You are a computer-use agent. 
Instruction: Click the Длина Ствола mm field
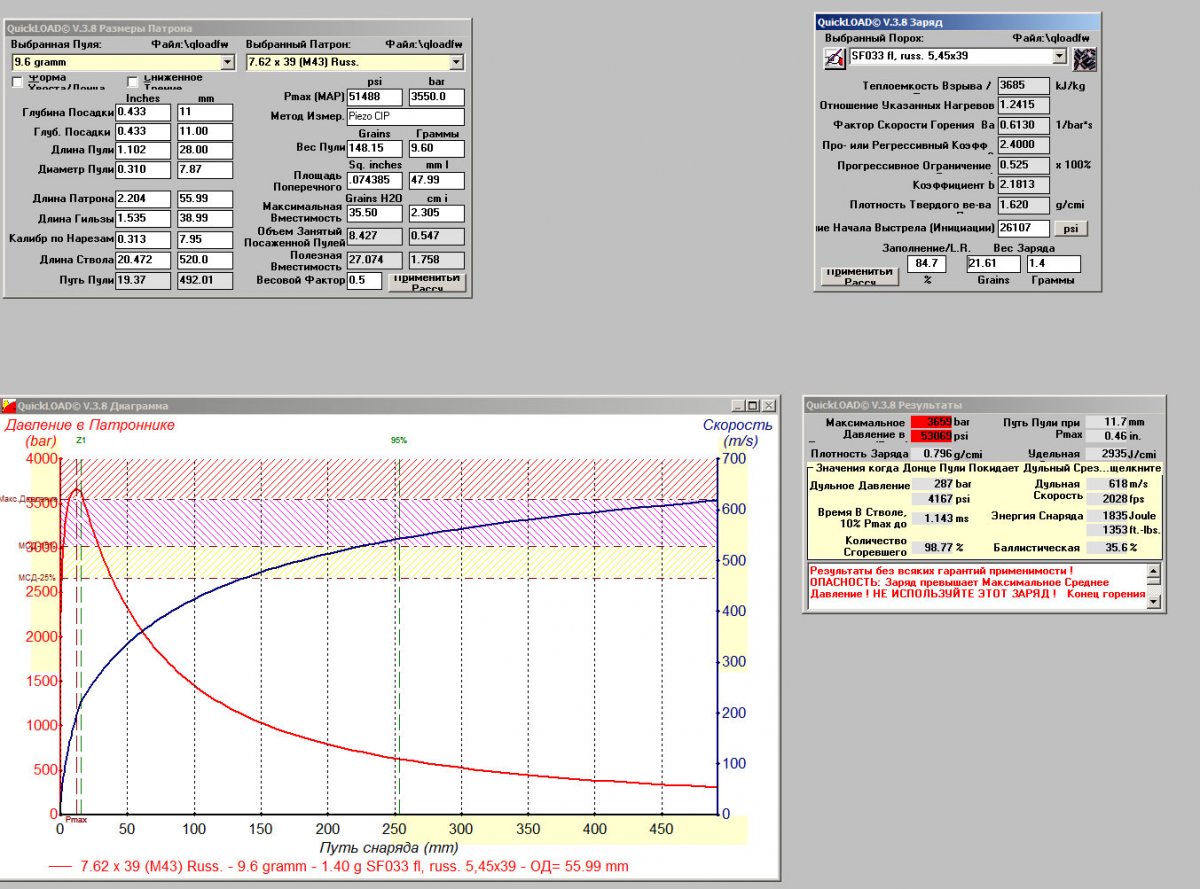(x=204, y=260)
